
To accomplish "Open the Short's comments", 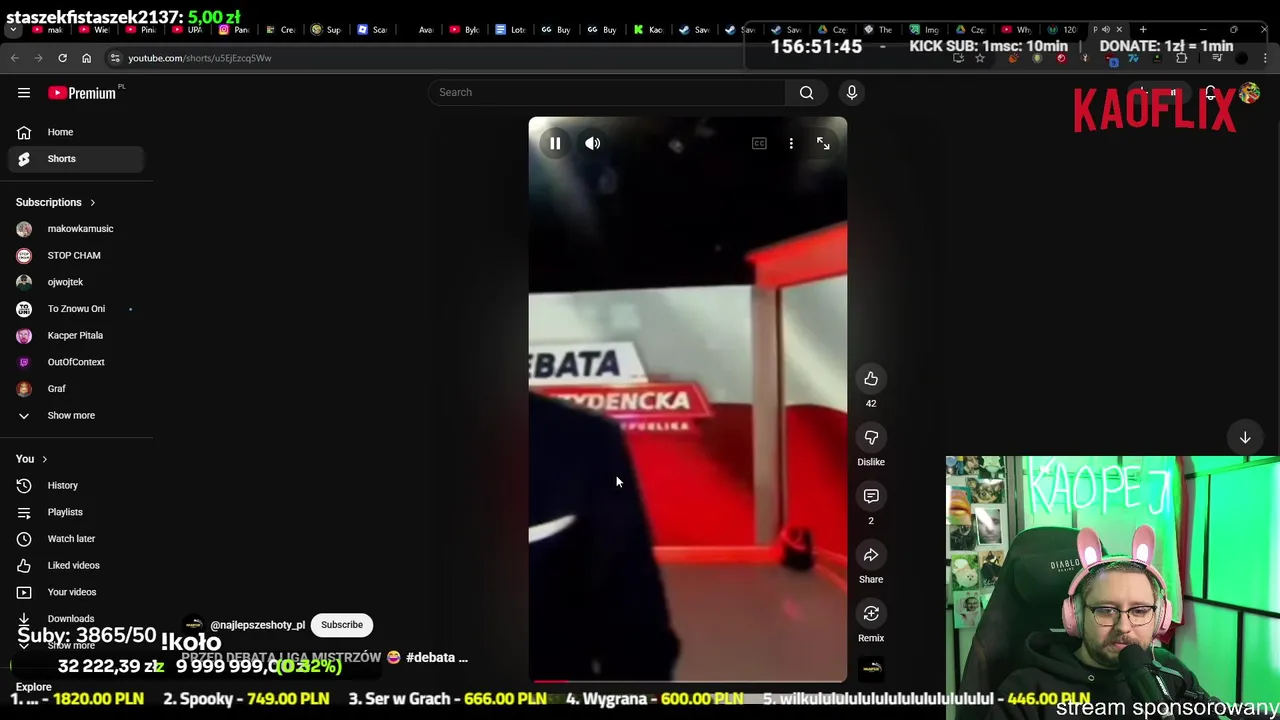I will tap(871, 496).
